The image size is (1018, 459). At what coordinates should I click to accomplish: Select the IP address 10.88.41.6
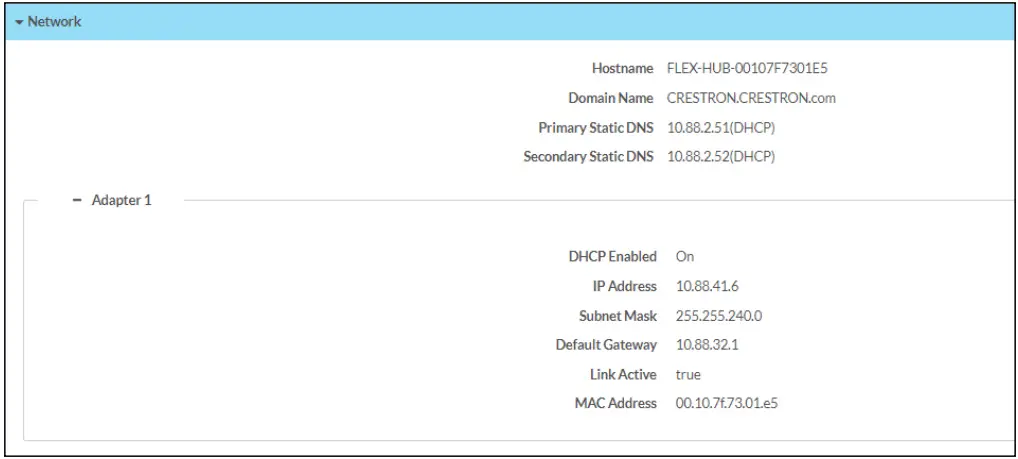(x=707, y=286)
